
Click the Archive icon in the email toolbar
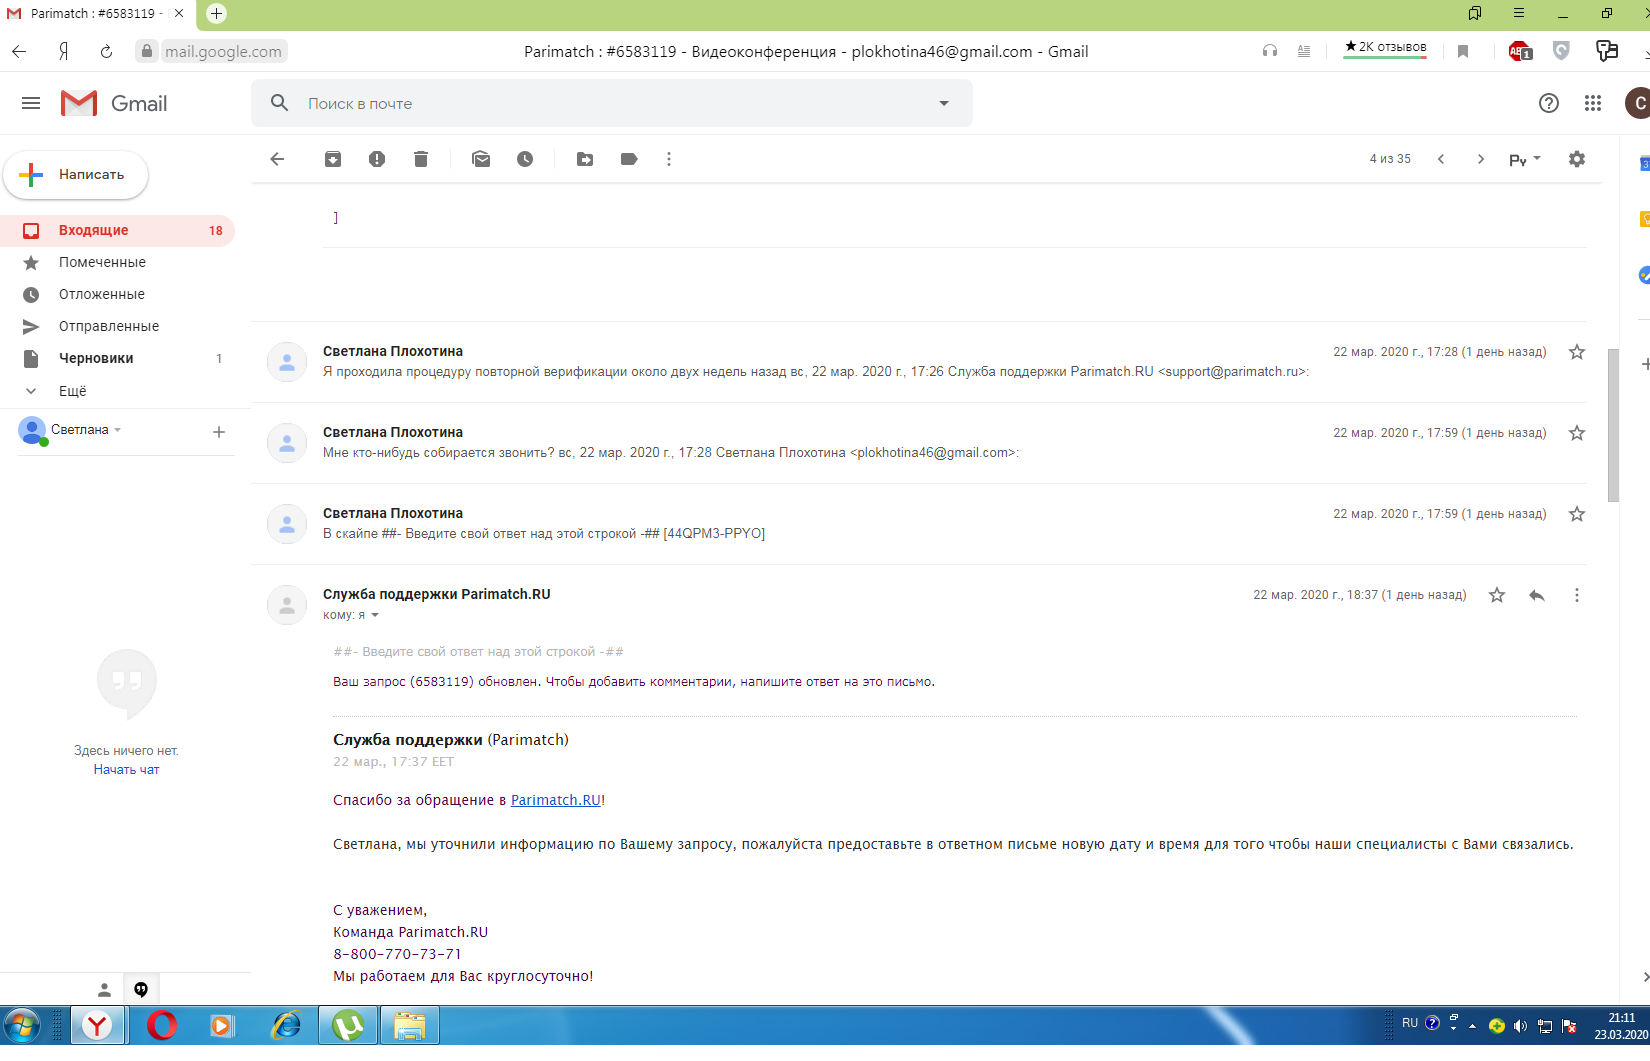point(333,159)
